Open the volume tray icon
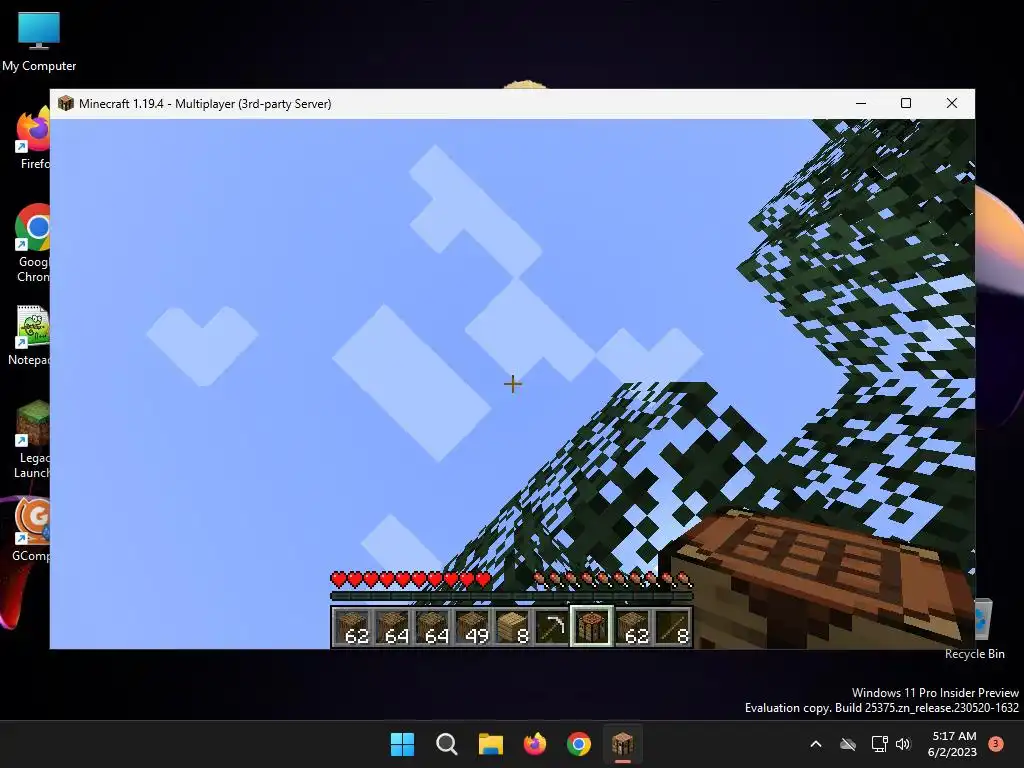 (903, 744)
